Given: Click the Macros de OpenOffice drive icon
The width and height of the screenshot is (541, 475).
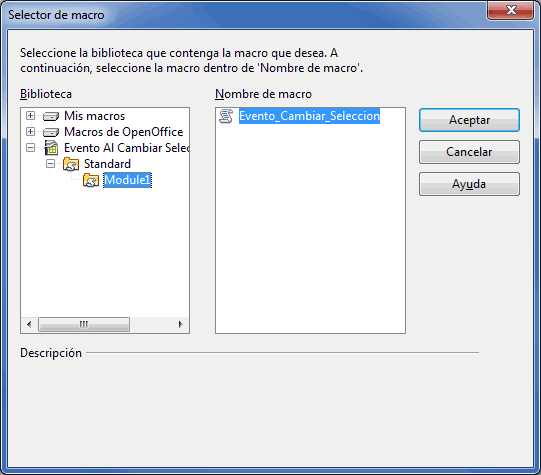Looking at the screenshot, I should [x=51, y=132].
